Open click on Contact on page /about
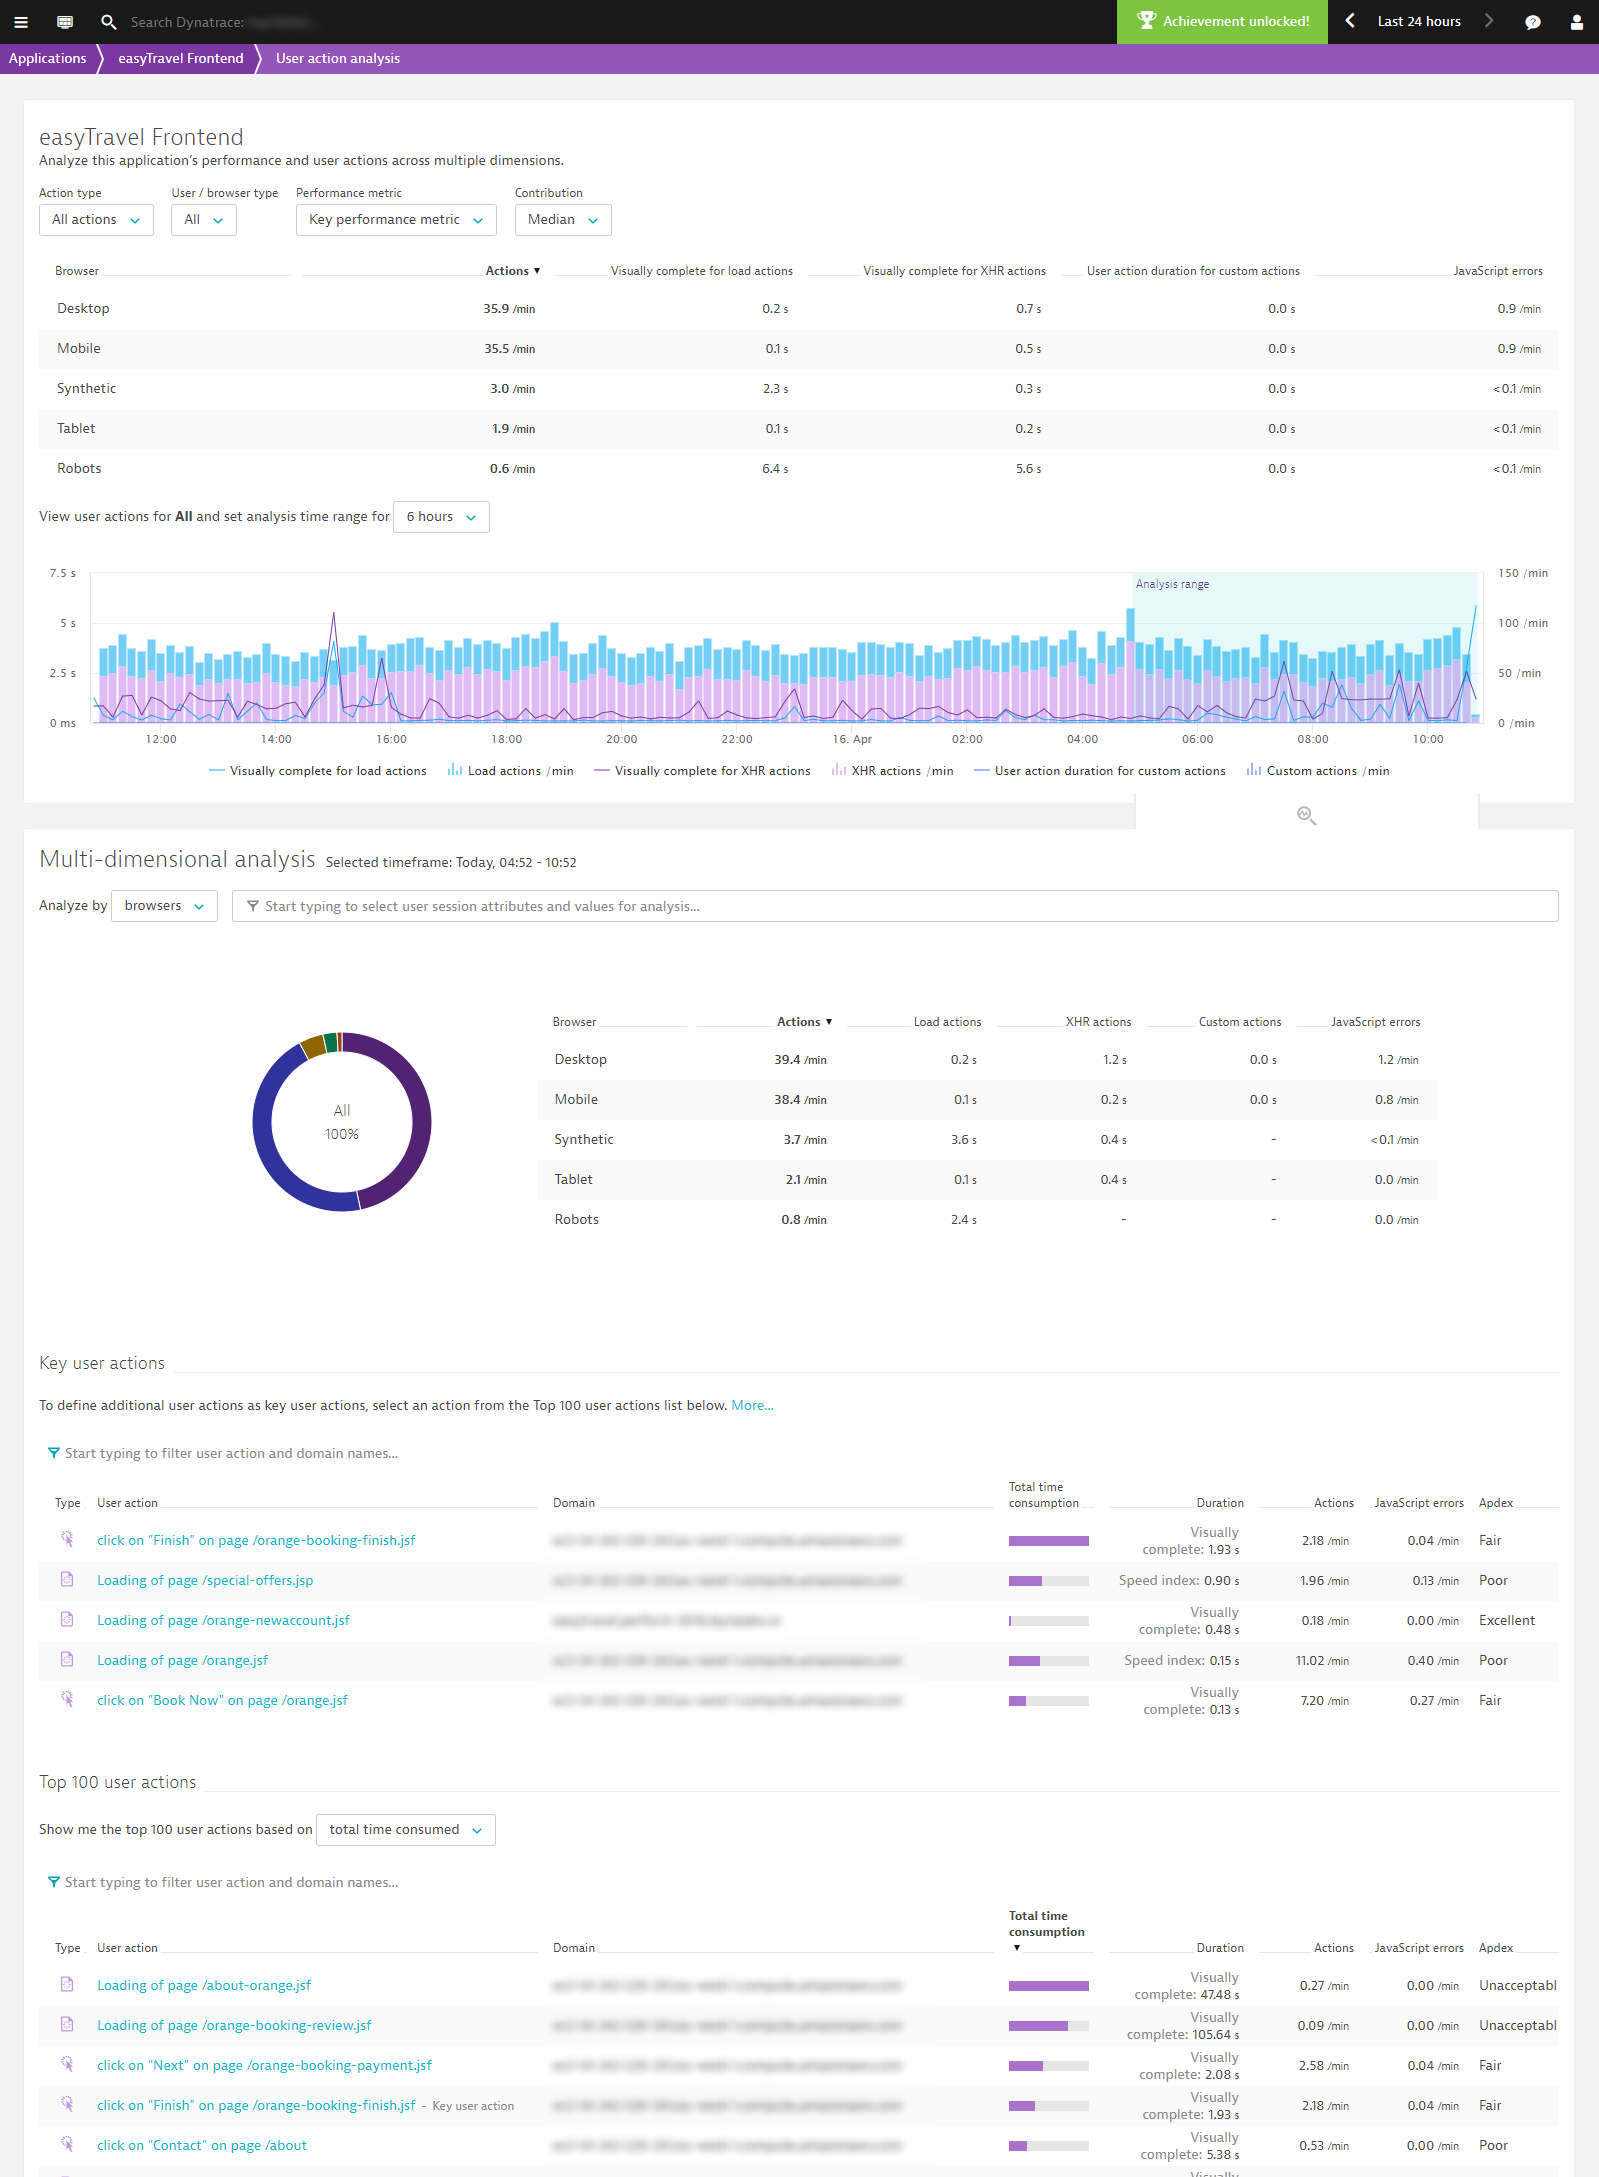 pos(202,2146)
